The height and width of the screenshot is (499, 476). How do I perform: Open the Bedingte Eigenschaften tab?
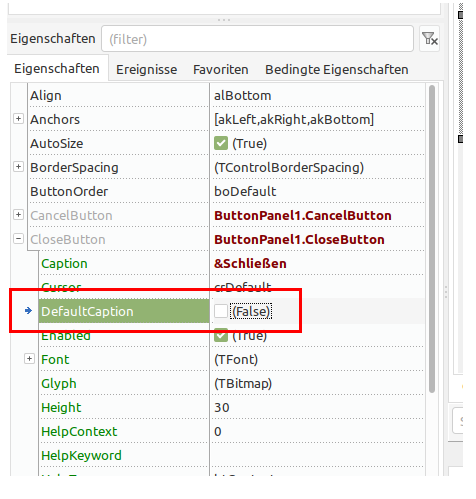(337, 70)
